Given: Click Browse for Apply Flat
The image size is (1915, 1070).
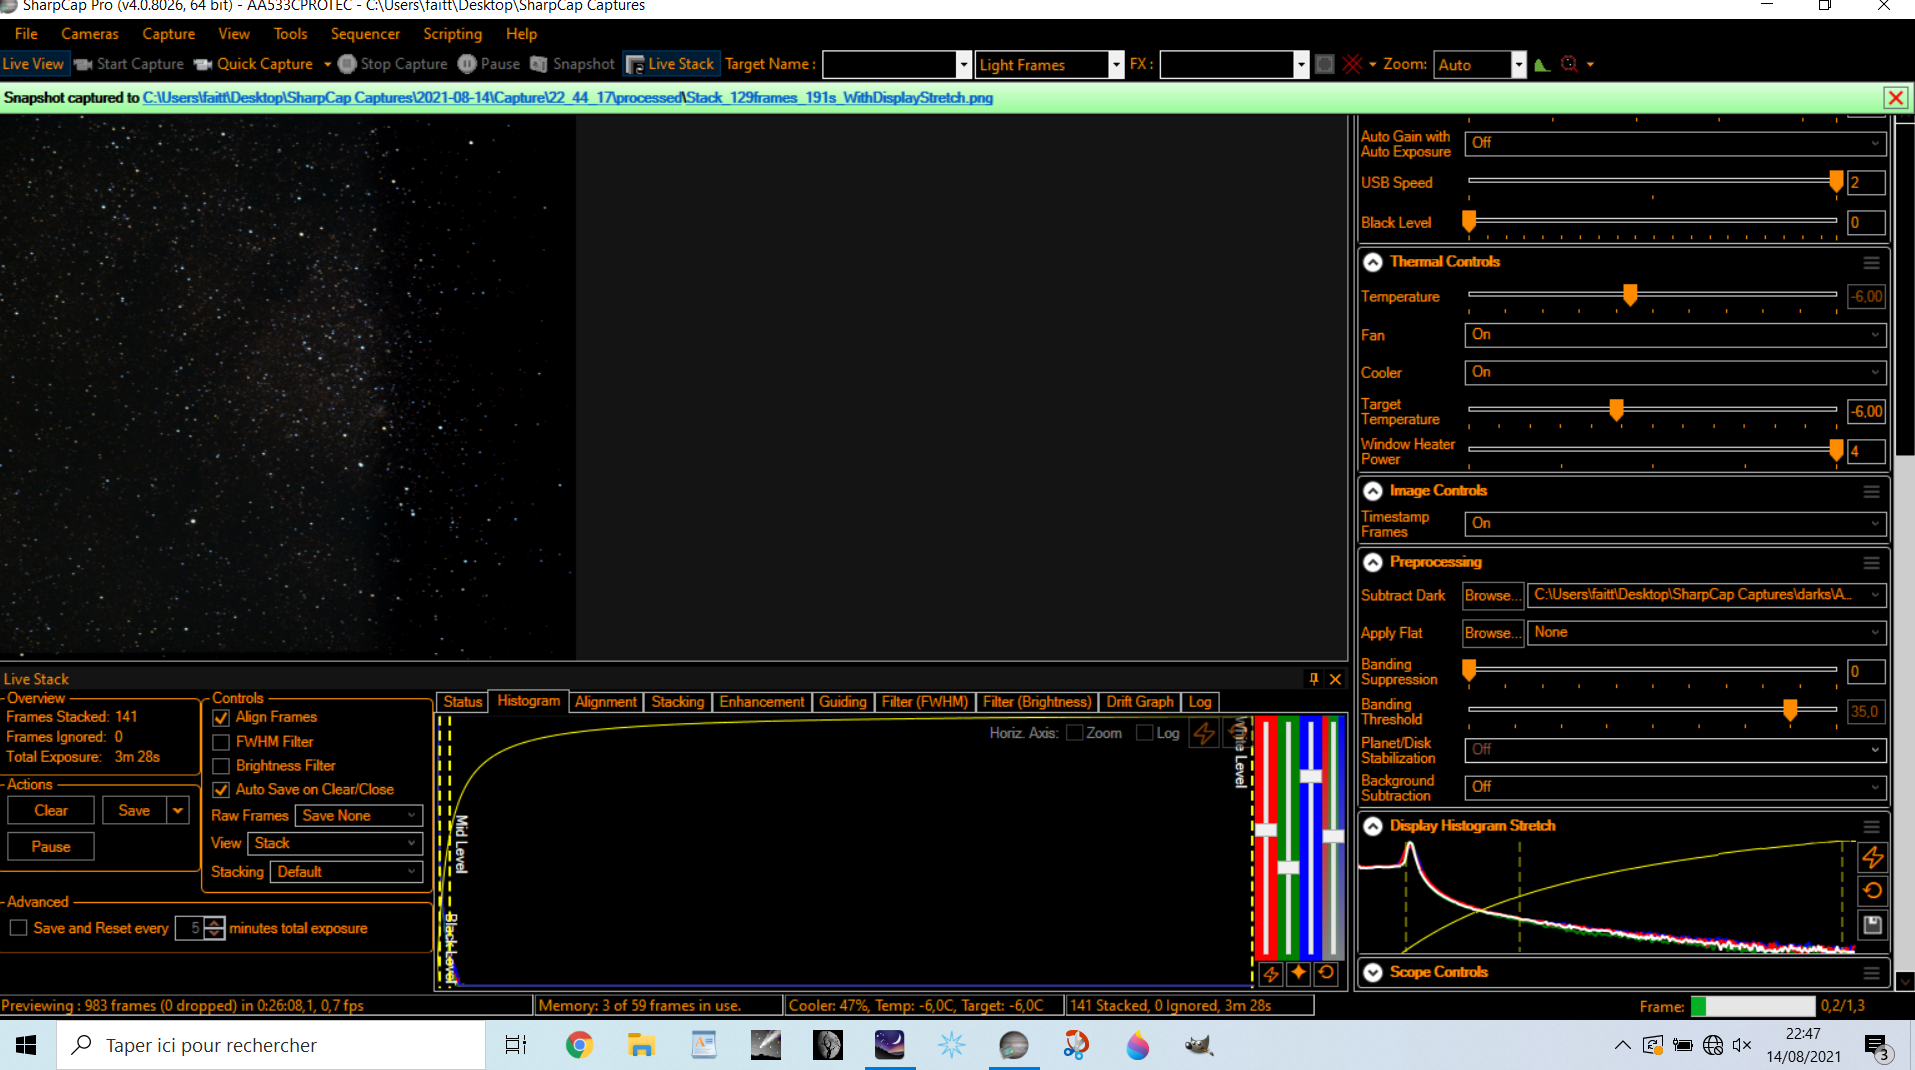Looking at the screenshot, I should point(1492,634).
